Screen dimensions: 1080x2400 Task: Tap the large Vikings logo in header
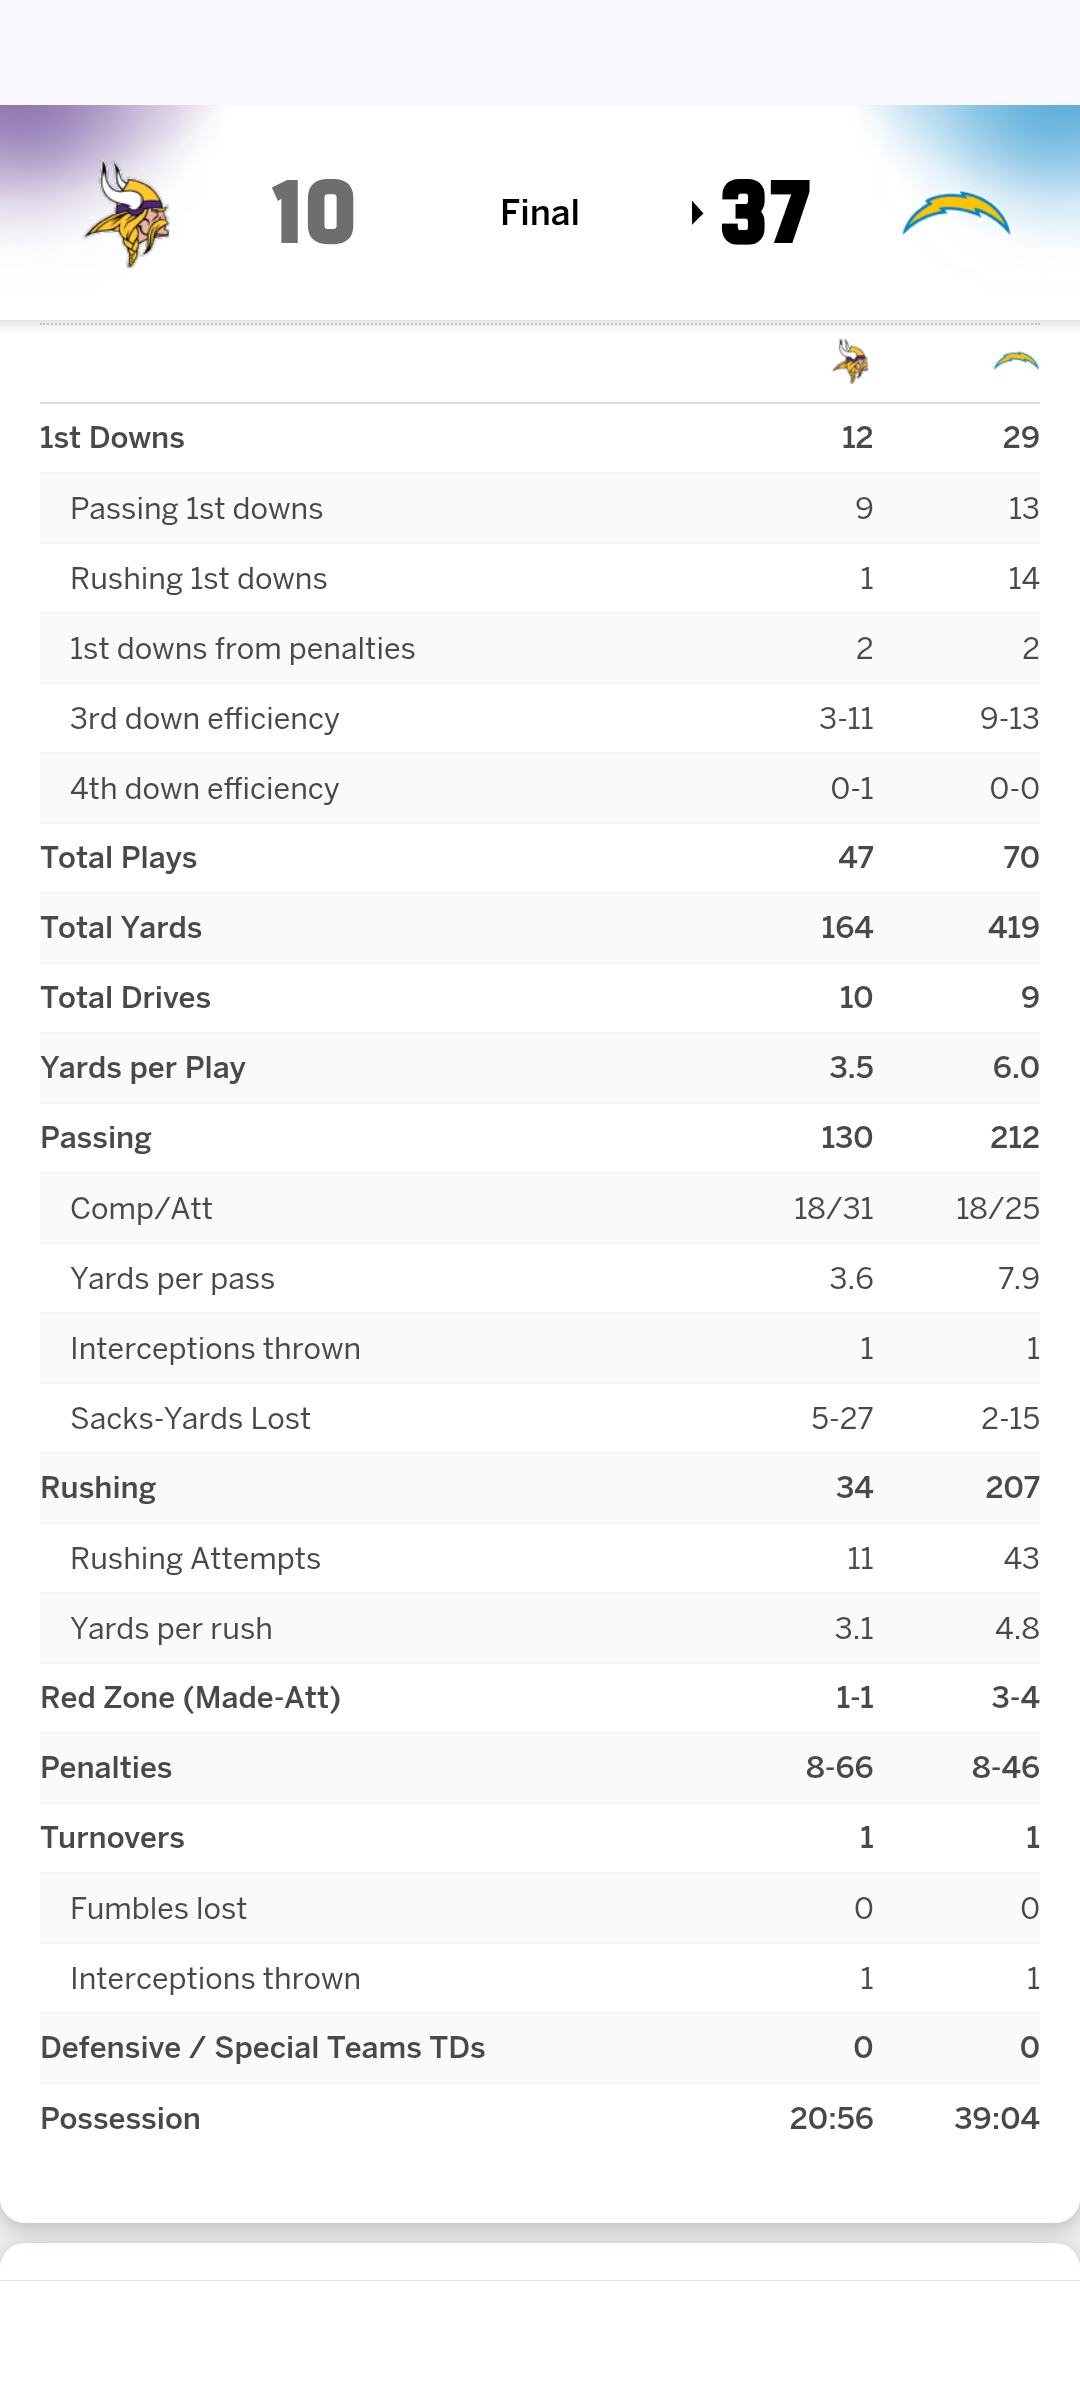128,213
